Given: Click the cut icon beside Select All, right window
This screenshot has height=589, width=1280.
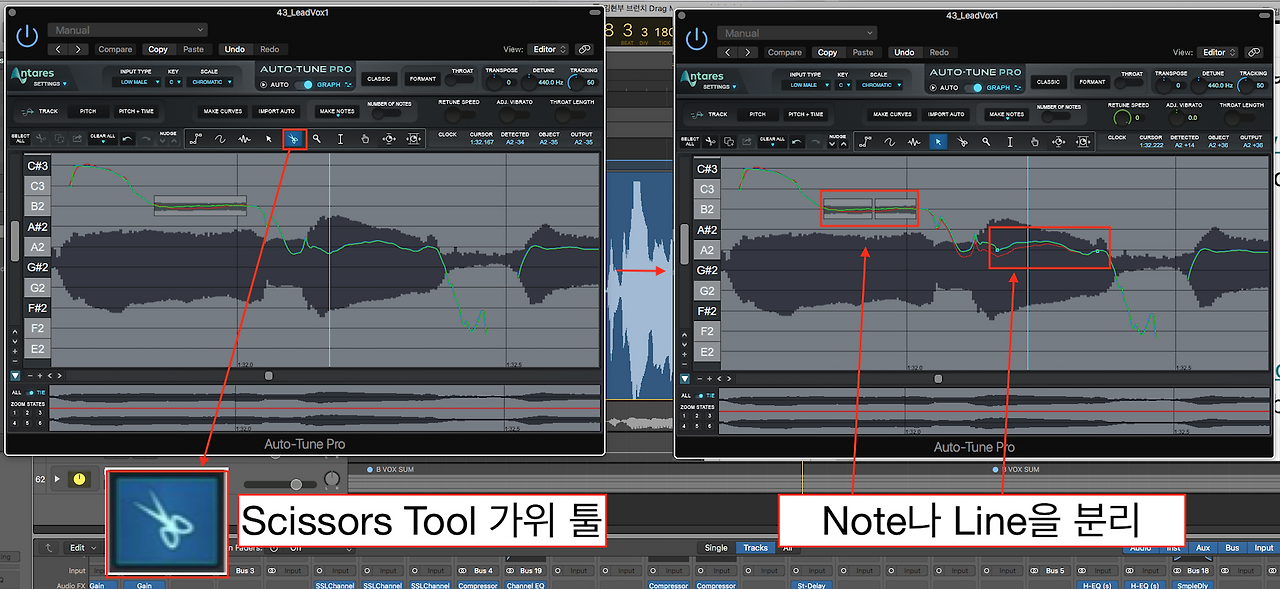Looking at the screenshot, I should 712,142.
